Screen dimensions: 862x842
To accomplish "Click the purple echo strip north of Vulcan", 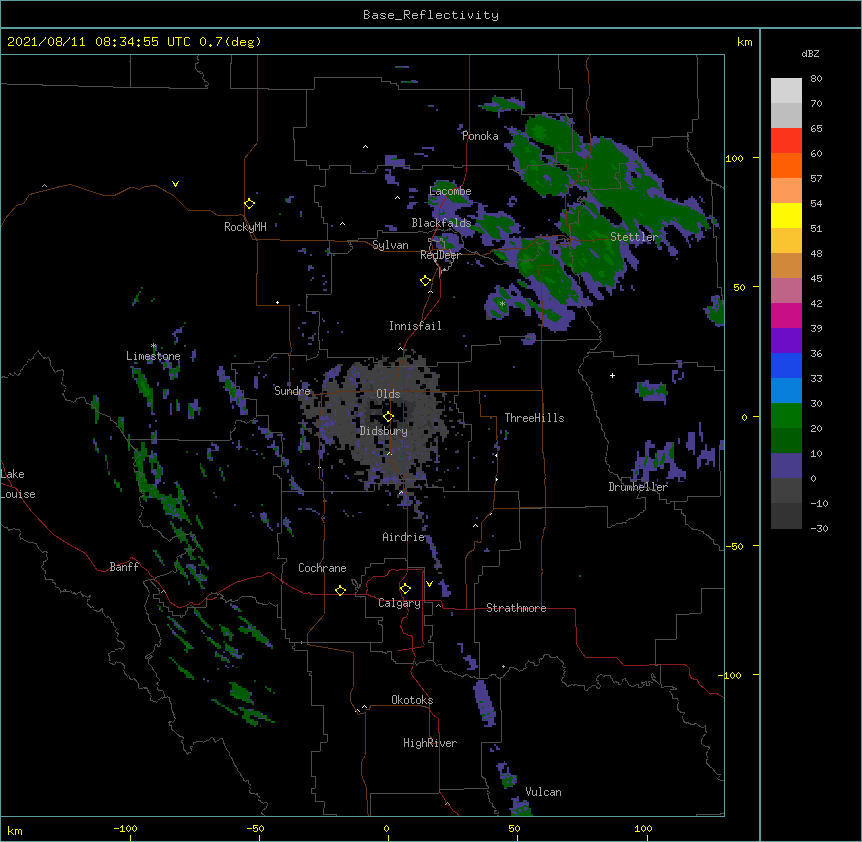I will pos(485,703).
